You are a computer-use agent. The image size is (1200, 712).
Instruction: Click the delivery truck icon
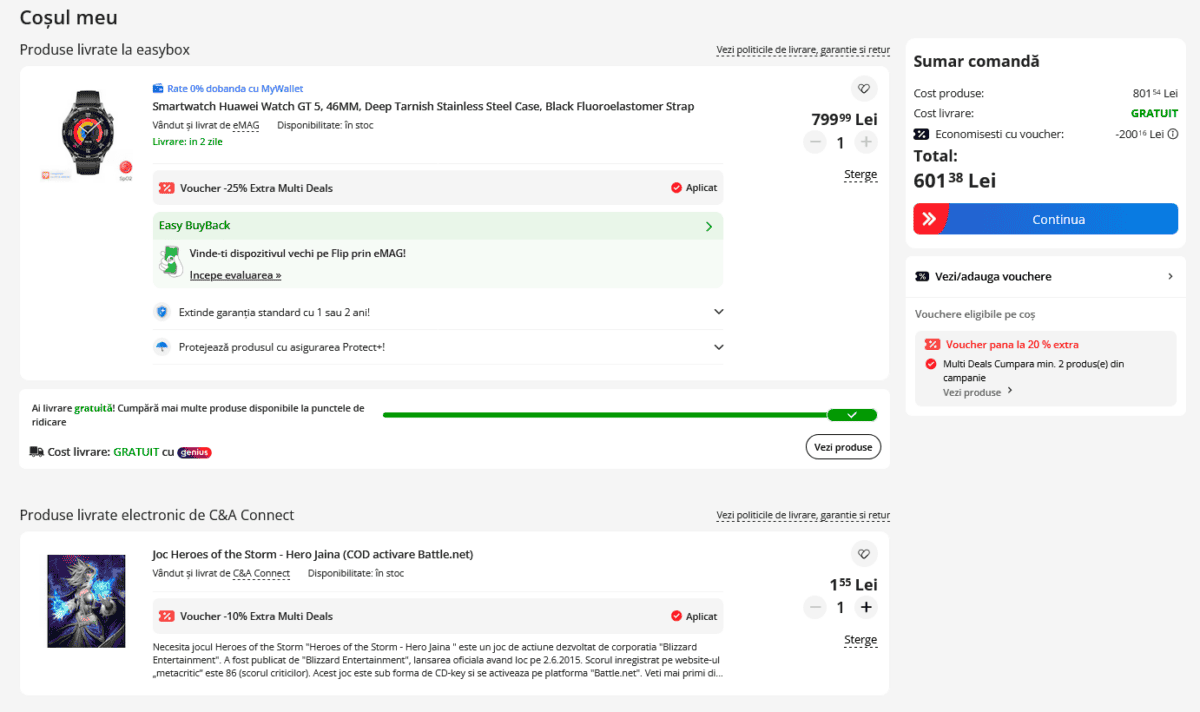(x=37, y=452)
